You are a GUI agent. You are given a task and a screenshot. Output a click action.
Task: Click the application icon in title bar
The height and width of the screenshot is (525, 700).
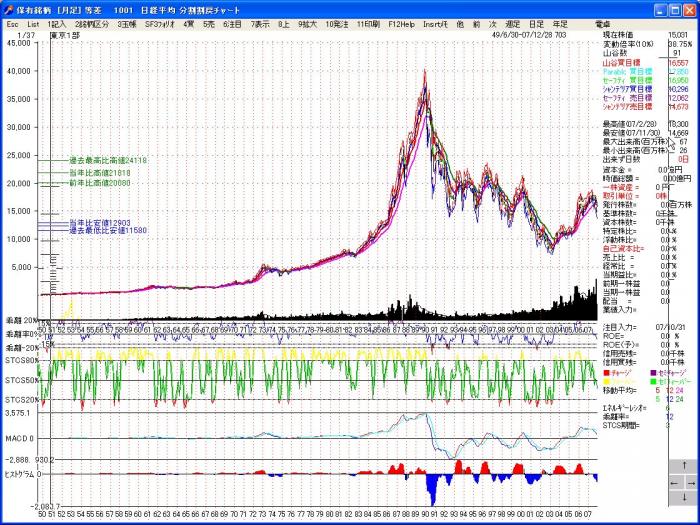[8, 8]
